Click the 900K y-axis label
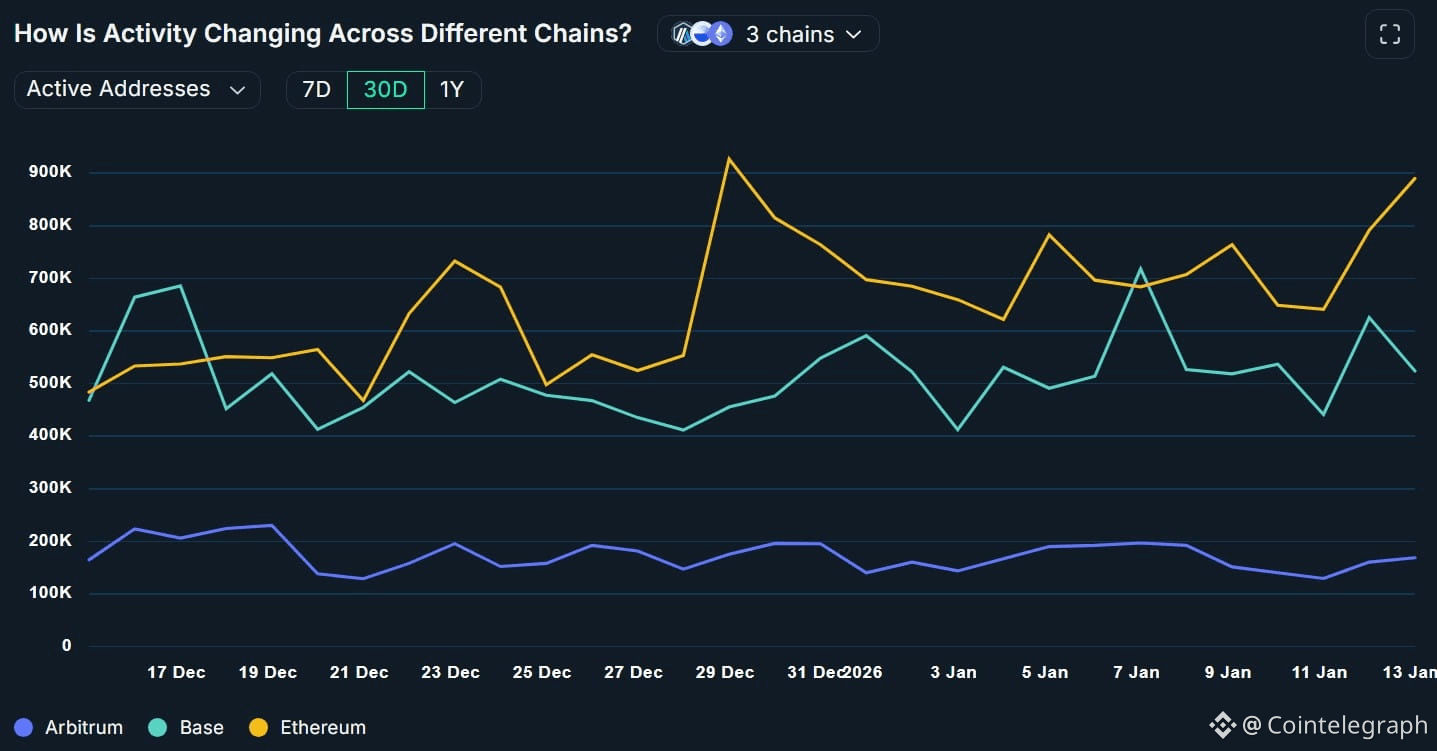 click(49, 171)
